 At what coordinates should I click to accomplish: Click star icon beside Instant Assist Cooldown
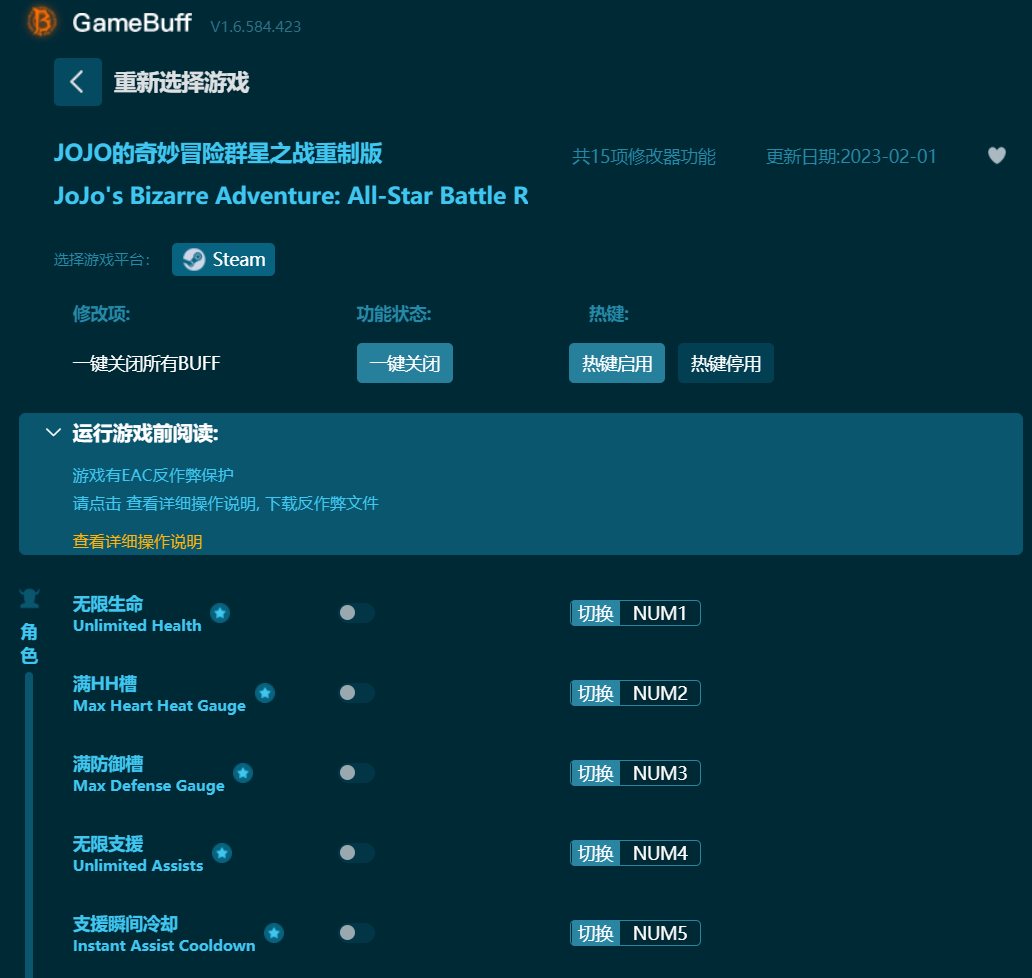[274, 933]
